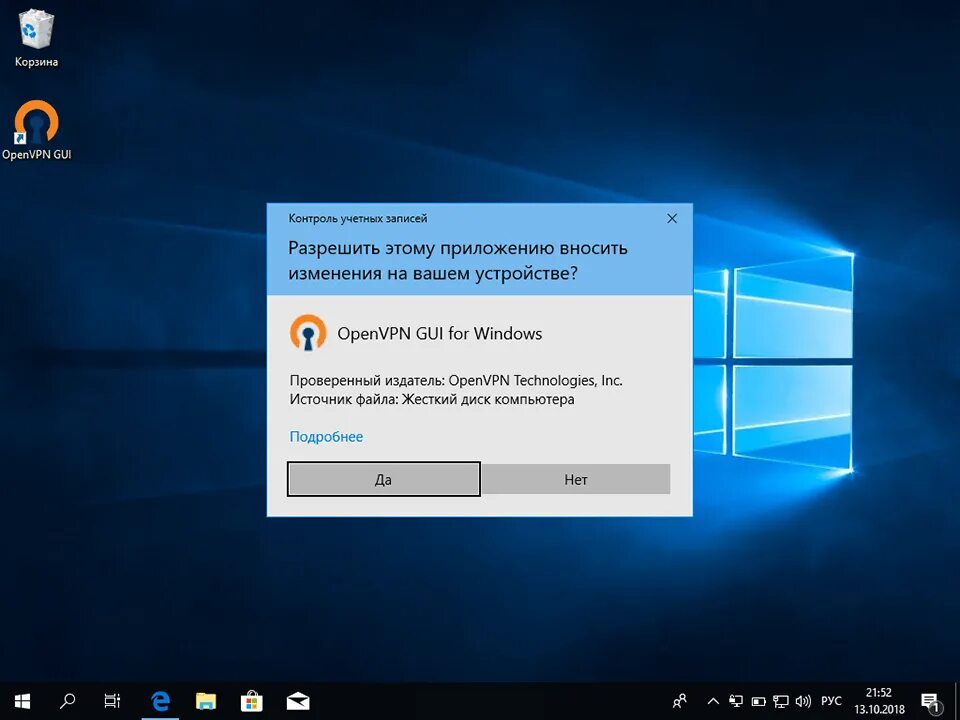Image resolution: width=960 pixels, height=720 pixels.
Task: Click the Нет button to deny changes
Action: tap(576, 479)
